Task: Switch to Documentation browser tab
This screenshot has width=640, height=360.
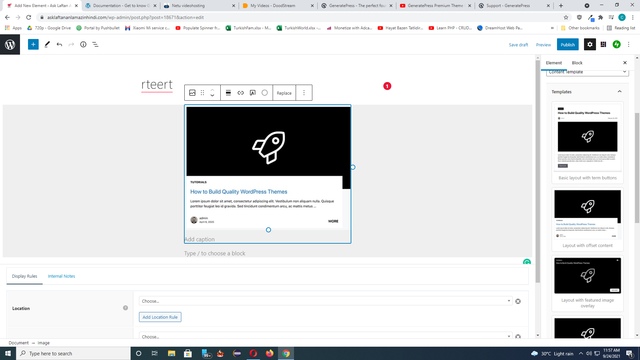Action: pyautogui.click(x=121, y=6)
